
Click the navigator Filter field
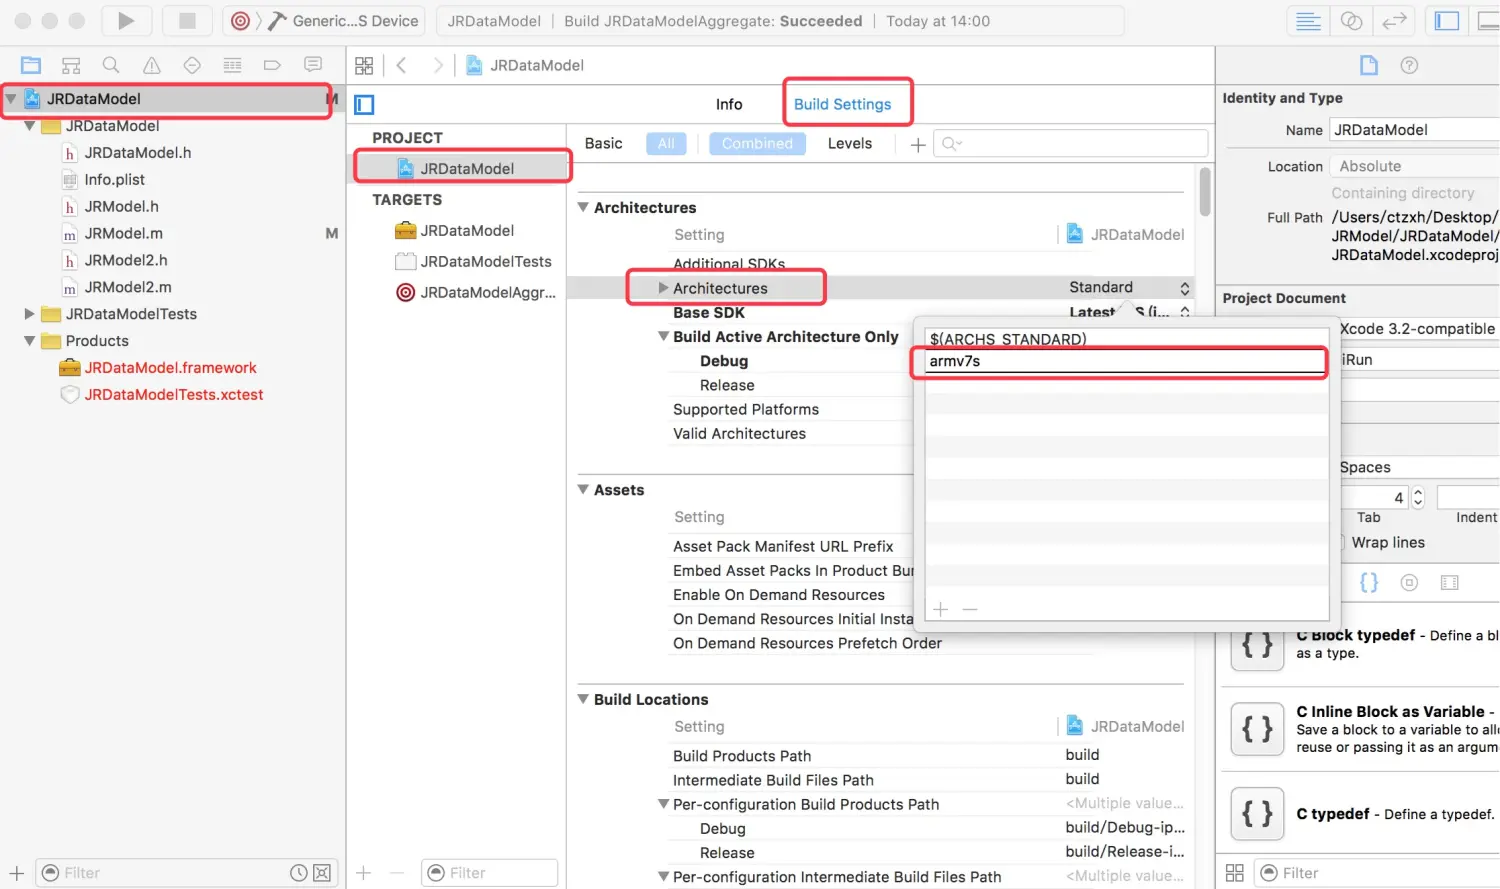click(187, 873)
